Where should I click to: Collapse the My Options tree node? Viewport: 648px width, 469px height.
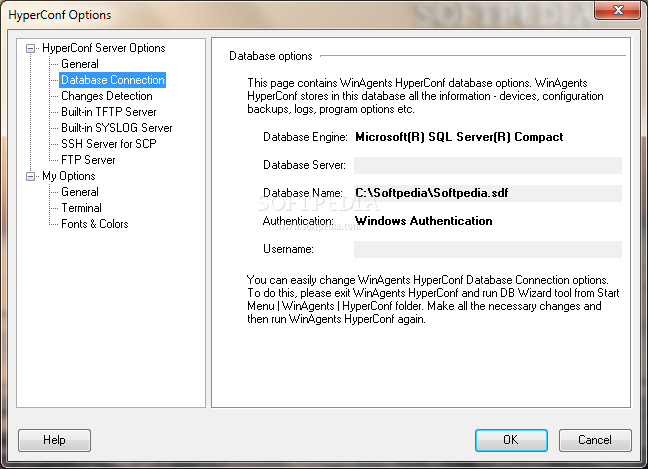(x=30, y=177)
